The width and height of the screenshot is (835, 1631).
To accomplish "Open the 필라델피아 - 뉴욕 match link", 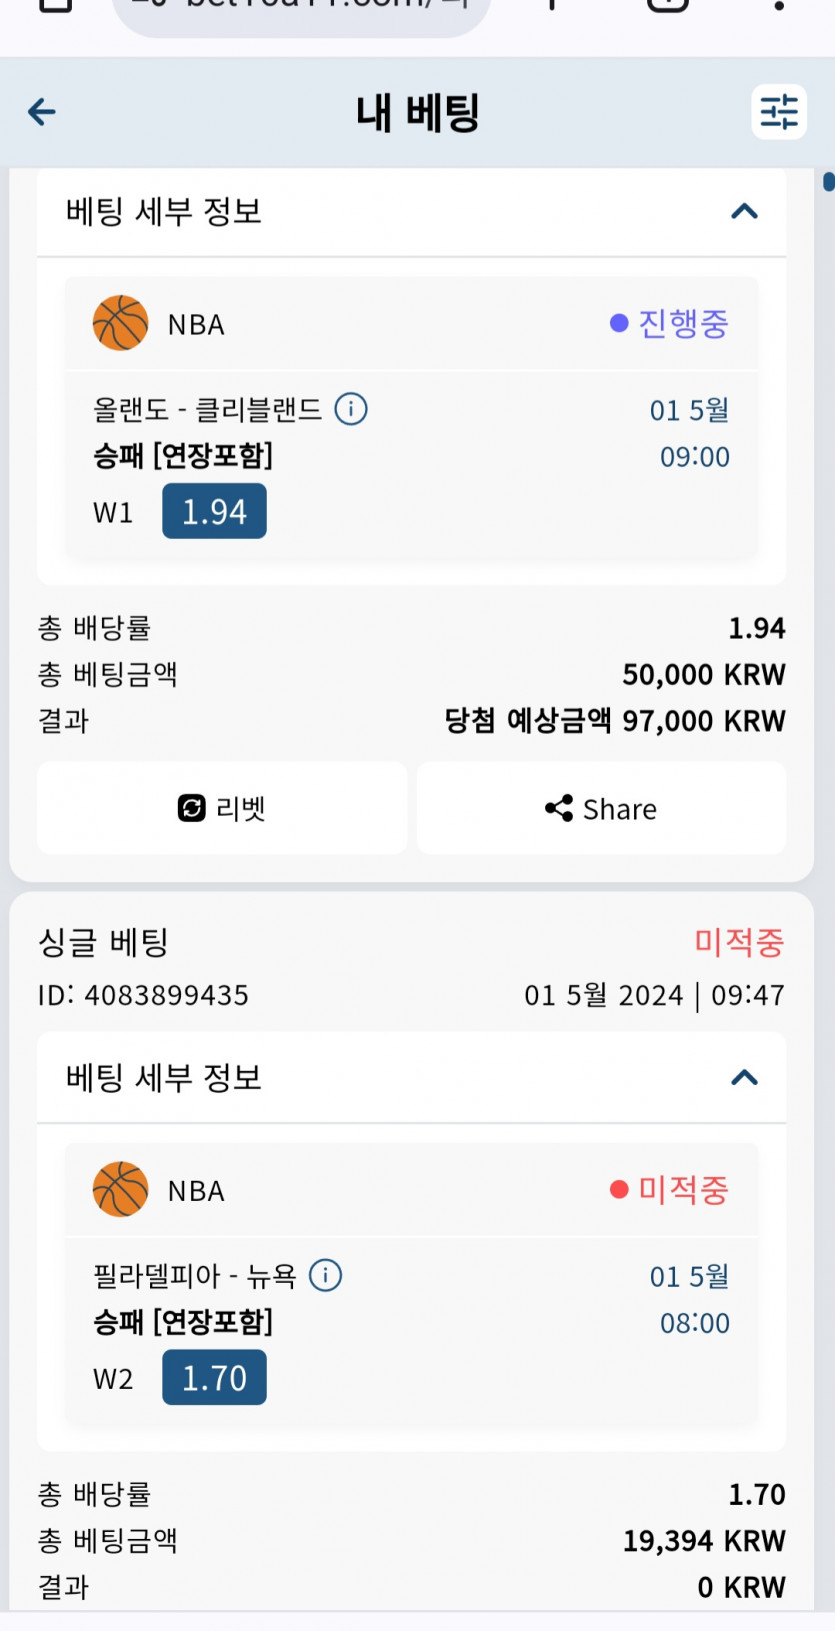I will click(195, 1275).
